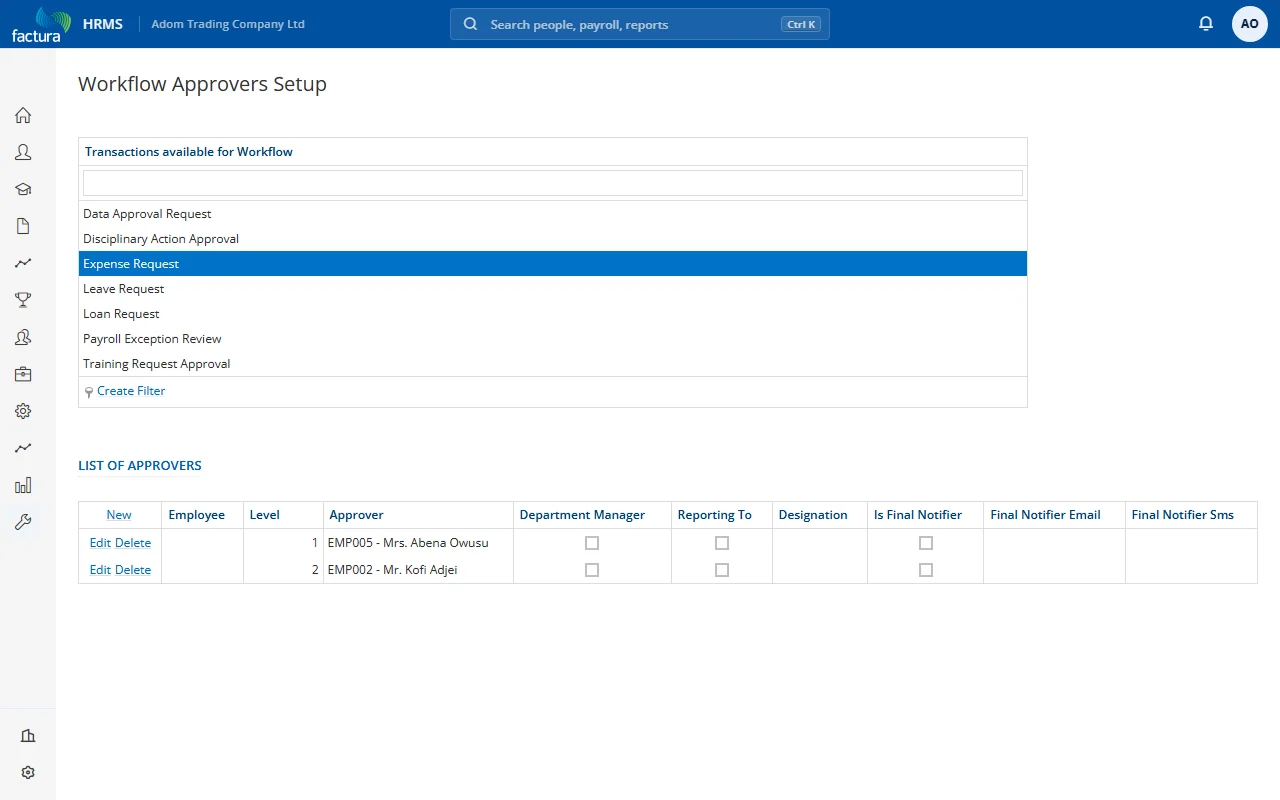This screenshot has width=1280, height=800.
Task: Edit the EMP002 Kofi Adjei approver row
Action: tap(100, 570)
